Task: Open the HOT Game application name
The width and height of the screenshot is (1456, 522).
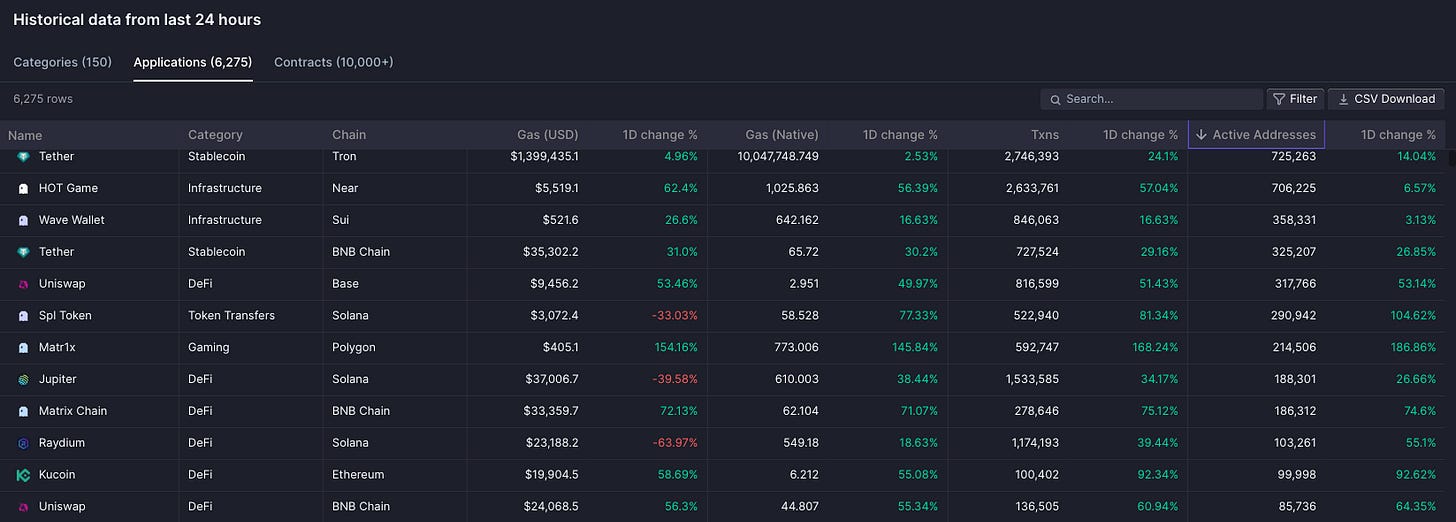Action: click(x=68, y=188)
